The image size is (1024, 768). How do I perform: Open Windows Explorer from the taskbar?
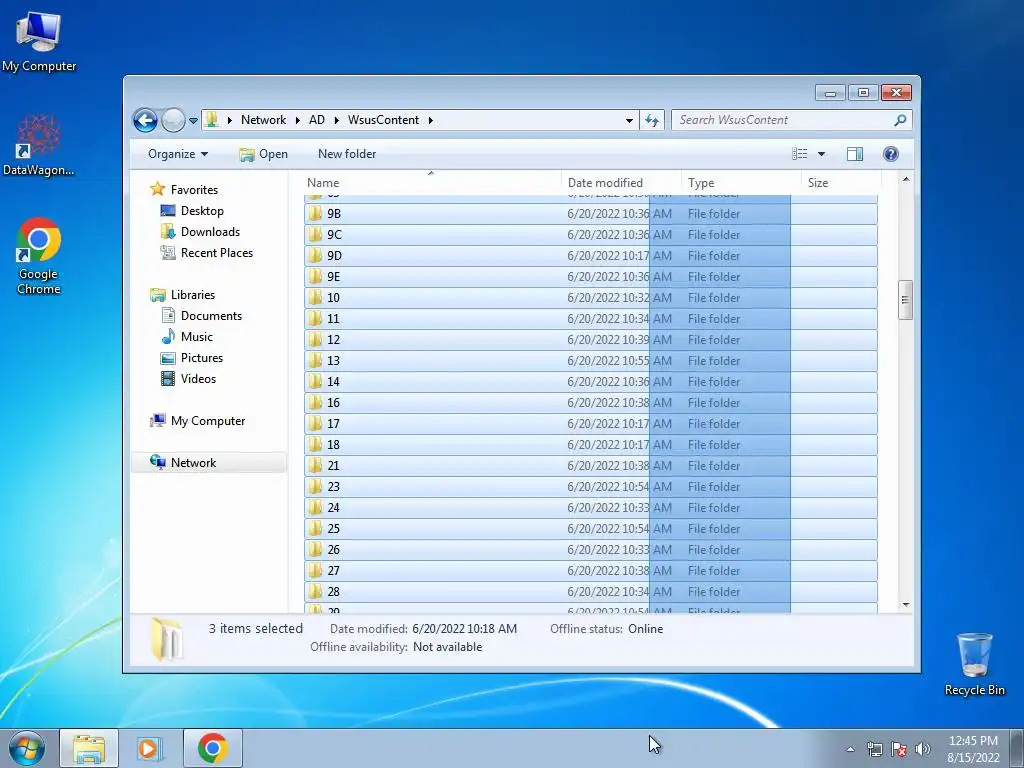point(89,748)
